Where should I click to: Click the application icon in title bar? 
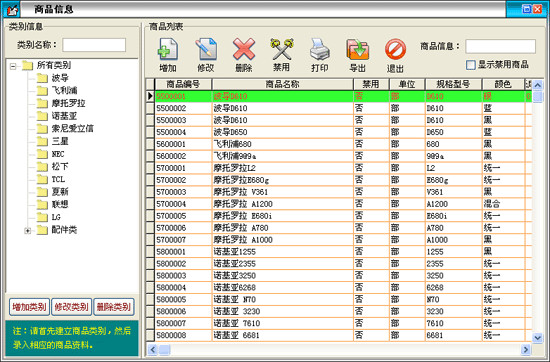[12, 9]
